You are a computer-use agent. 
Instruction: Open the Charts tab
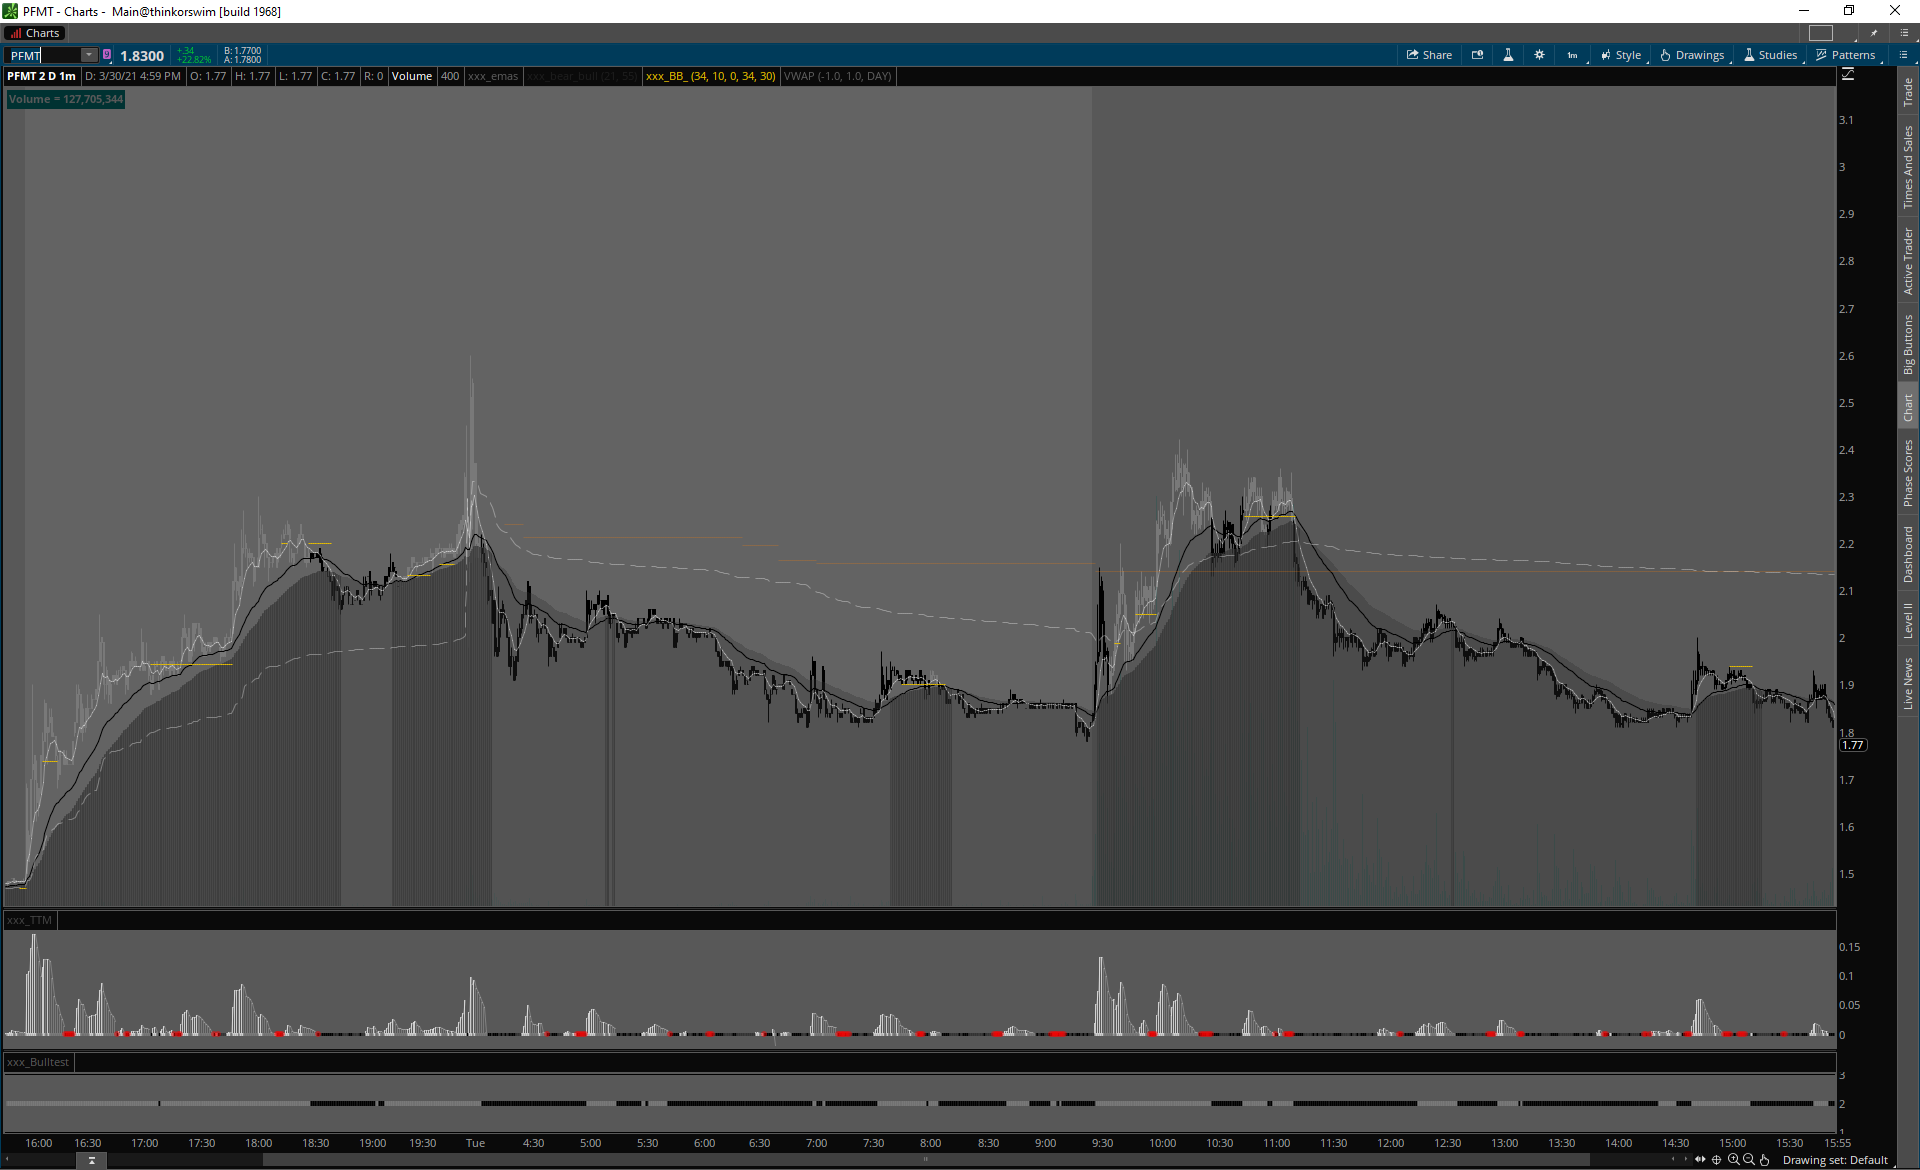tap(36, 33)
